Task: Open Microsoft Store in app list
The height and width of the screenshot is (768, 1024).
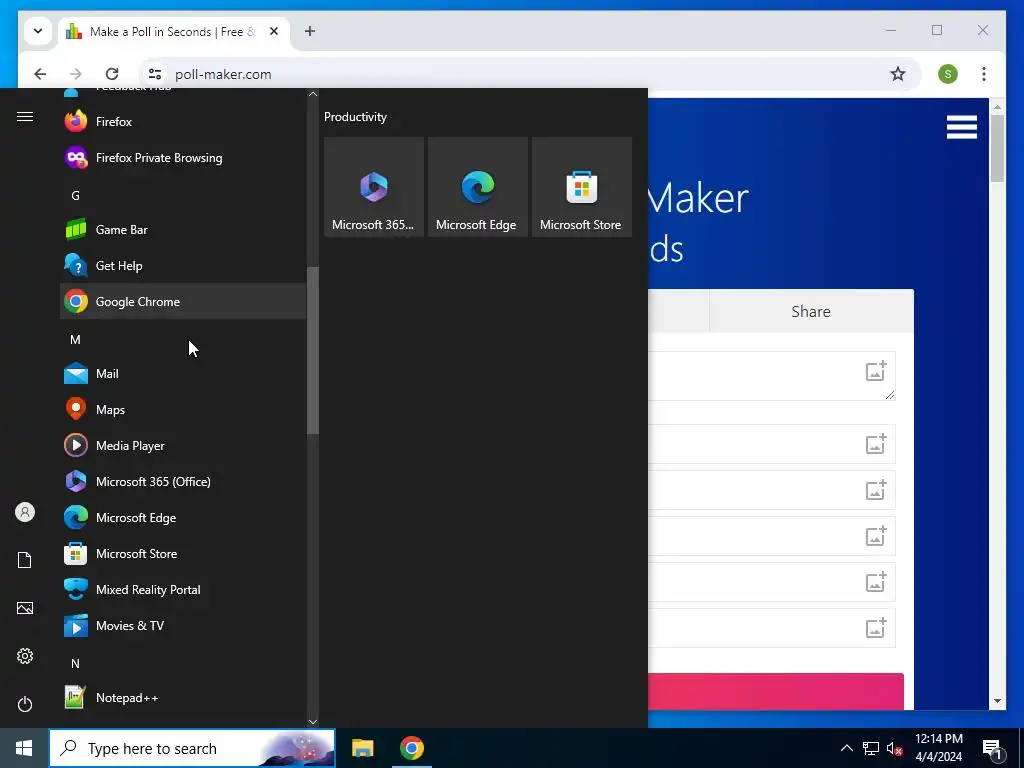Action: click(183, 554)
